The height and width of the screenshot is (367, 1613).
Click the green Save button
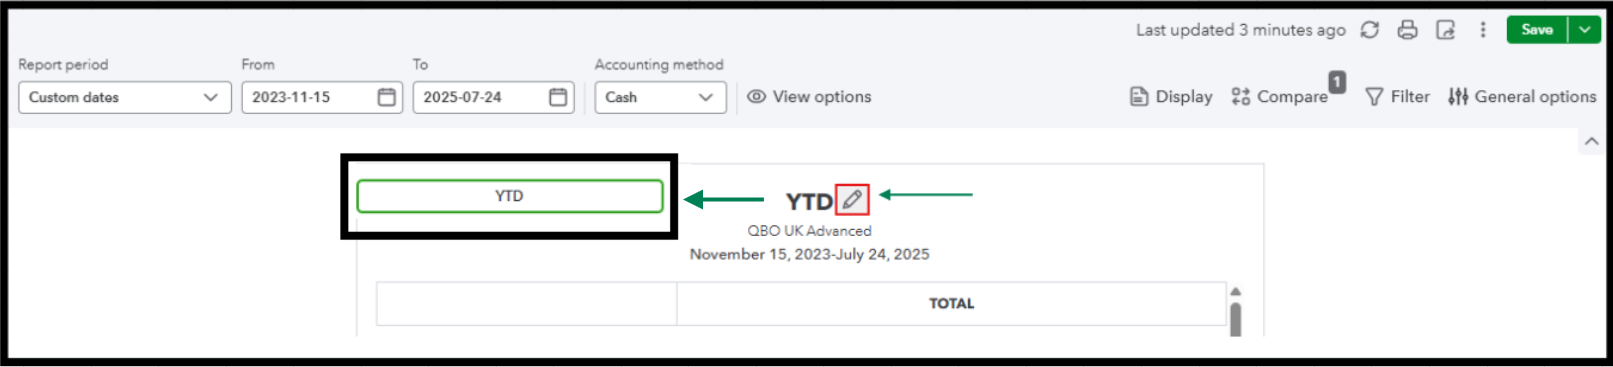click(1537, 30)
